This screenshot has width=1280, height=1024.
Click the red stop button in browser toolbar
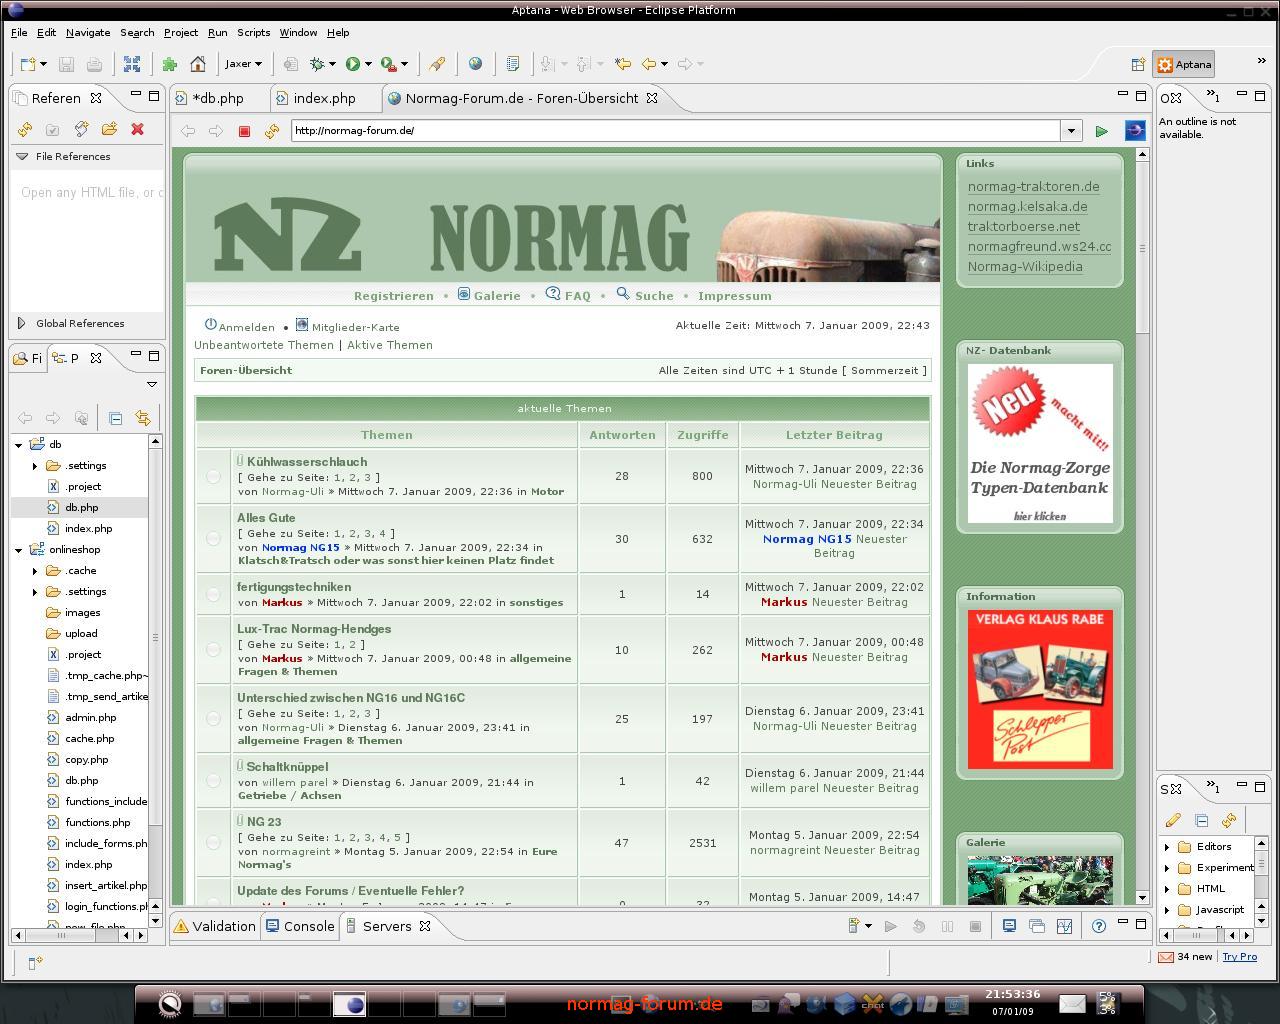tap(244, 131)
